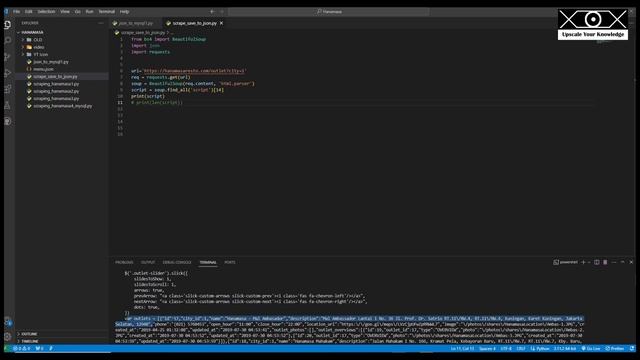Click the navigate forward arrow in the title bar
640x360 pixels.
point(222,12)
